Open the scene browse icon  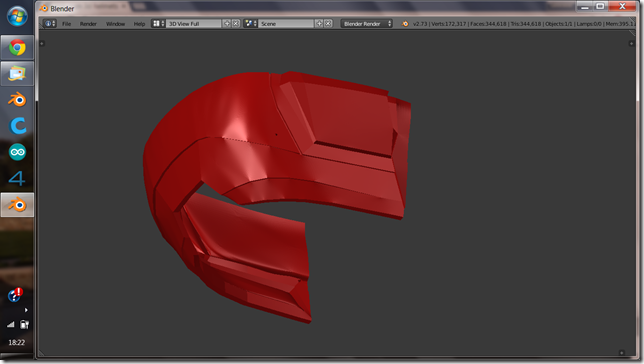(x=251, y=23)
